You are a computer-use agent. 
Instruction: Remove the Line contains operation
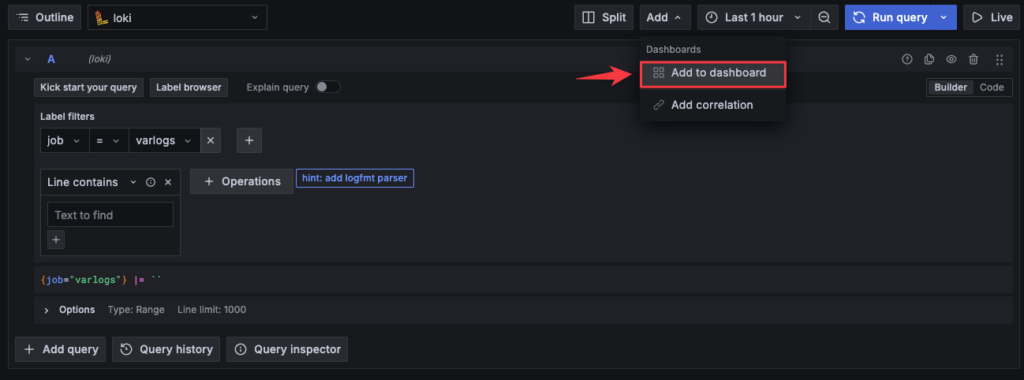(x=168, y=182)
